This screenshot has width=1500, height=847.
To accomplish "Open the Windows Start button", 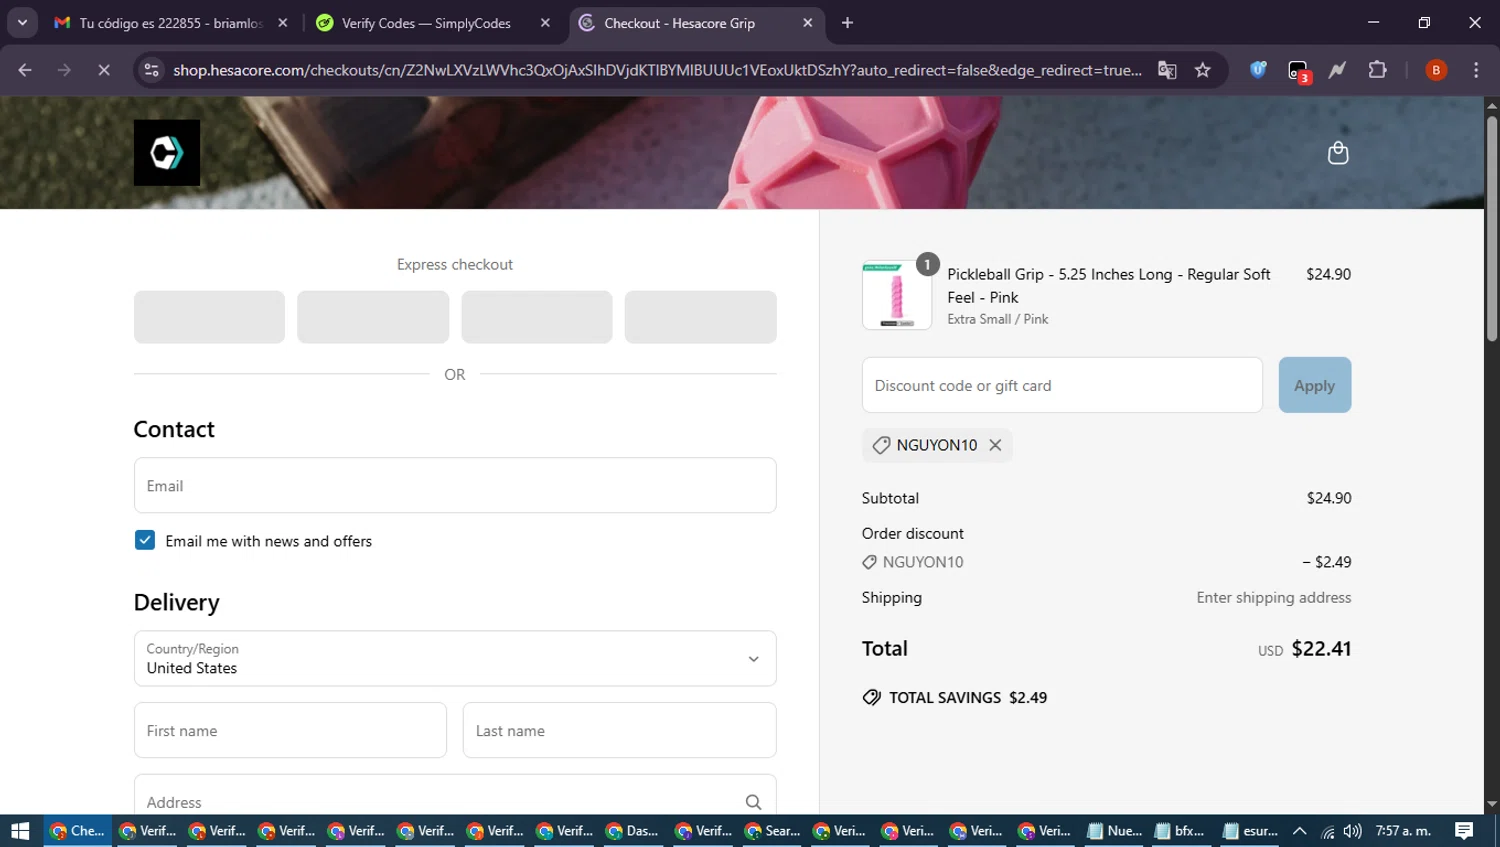I will pyautogui.click(x=20, y=831).
